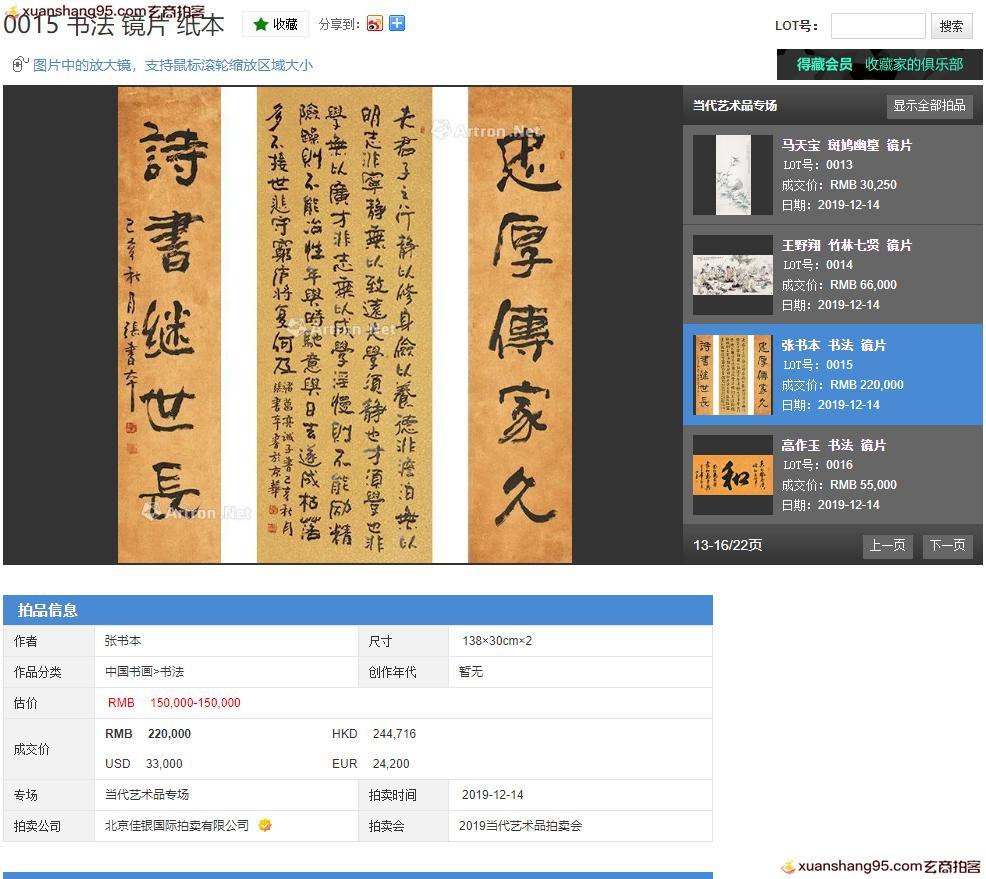Go to next page with 下一页

coord(948,545)
